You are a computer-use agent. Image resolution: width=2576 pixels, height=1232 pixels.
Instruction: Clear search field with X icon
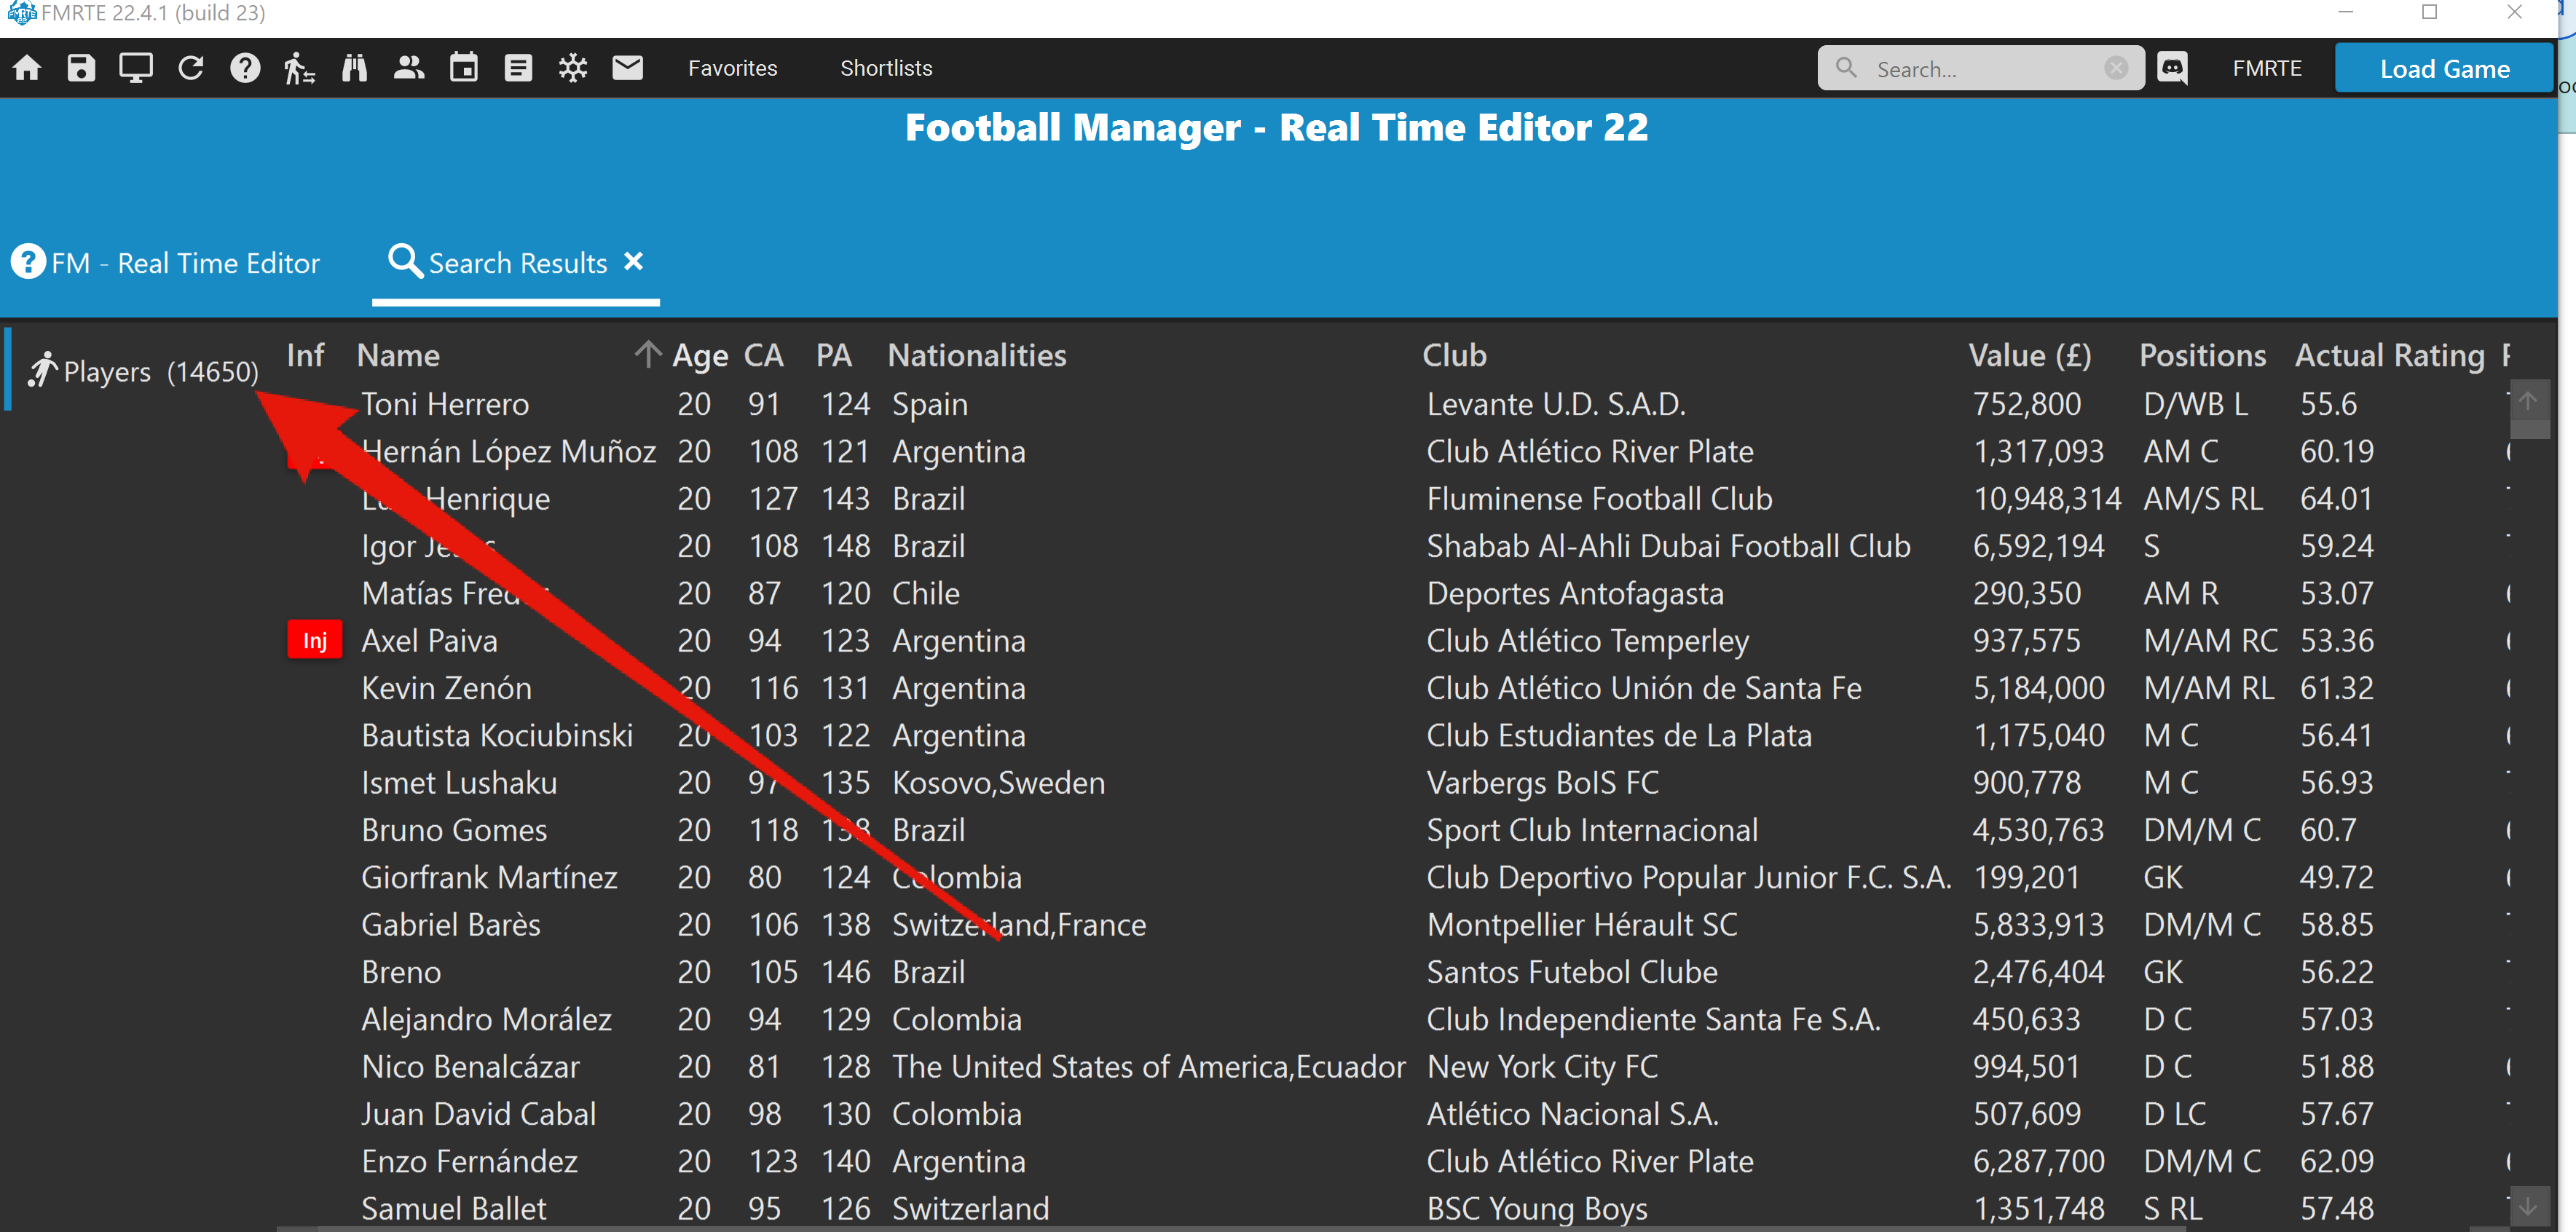click(x=2116, y=68)
